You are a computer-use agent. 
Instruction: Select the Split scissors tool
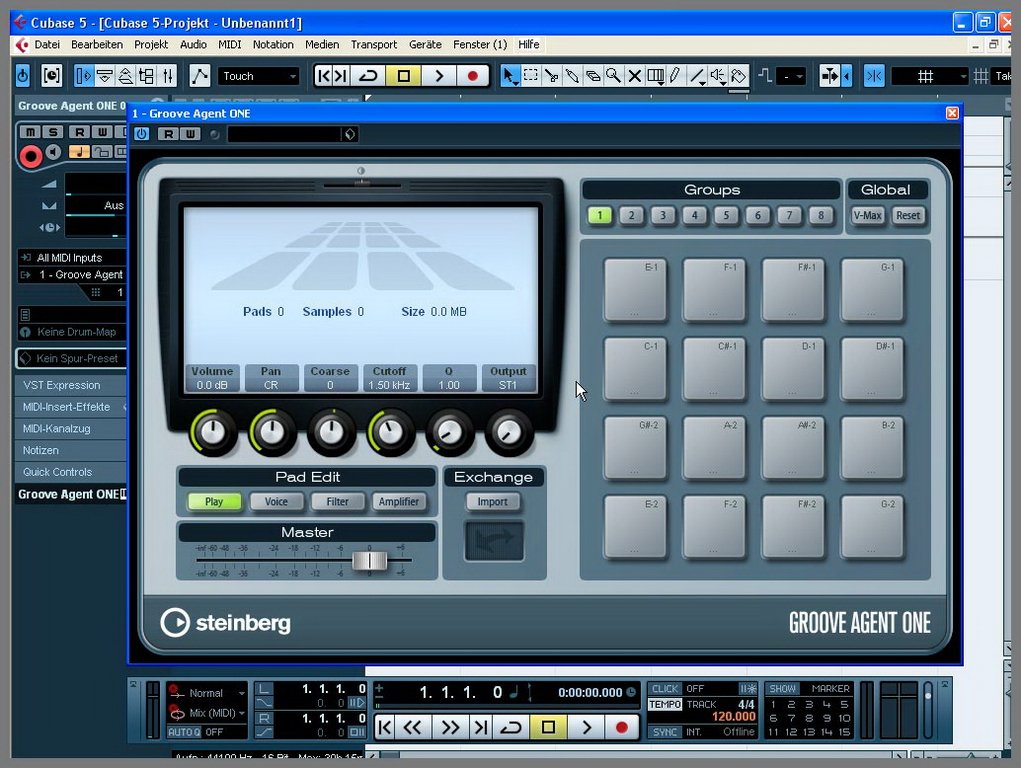point(552,76)
